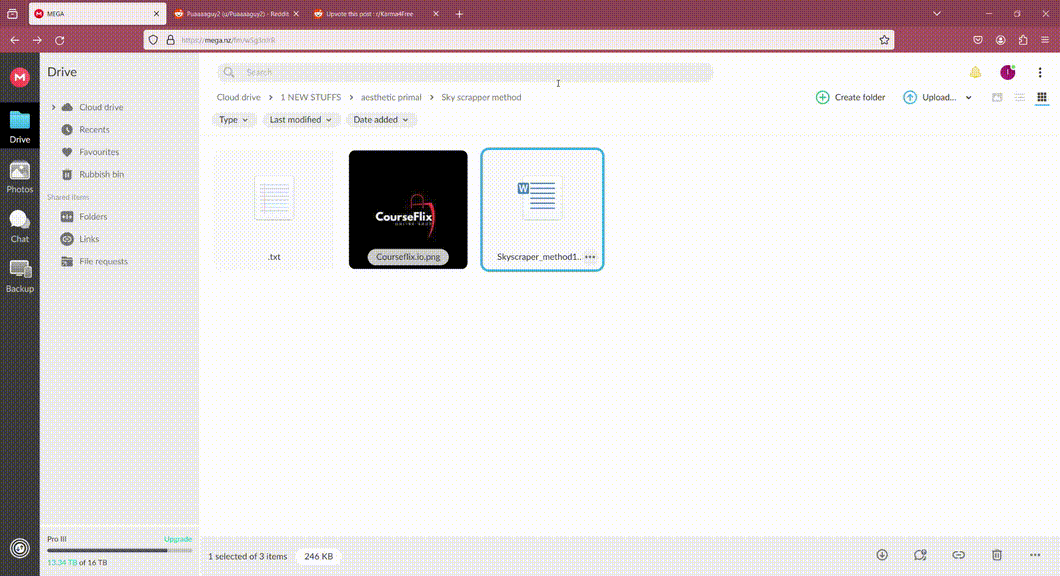This screenshot has height=576, width=1060.
Task: Download the selected file
Action: (882, 555)
